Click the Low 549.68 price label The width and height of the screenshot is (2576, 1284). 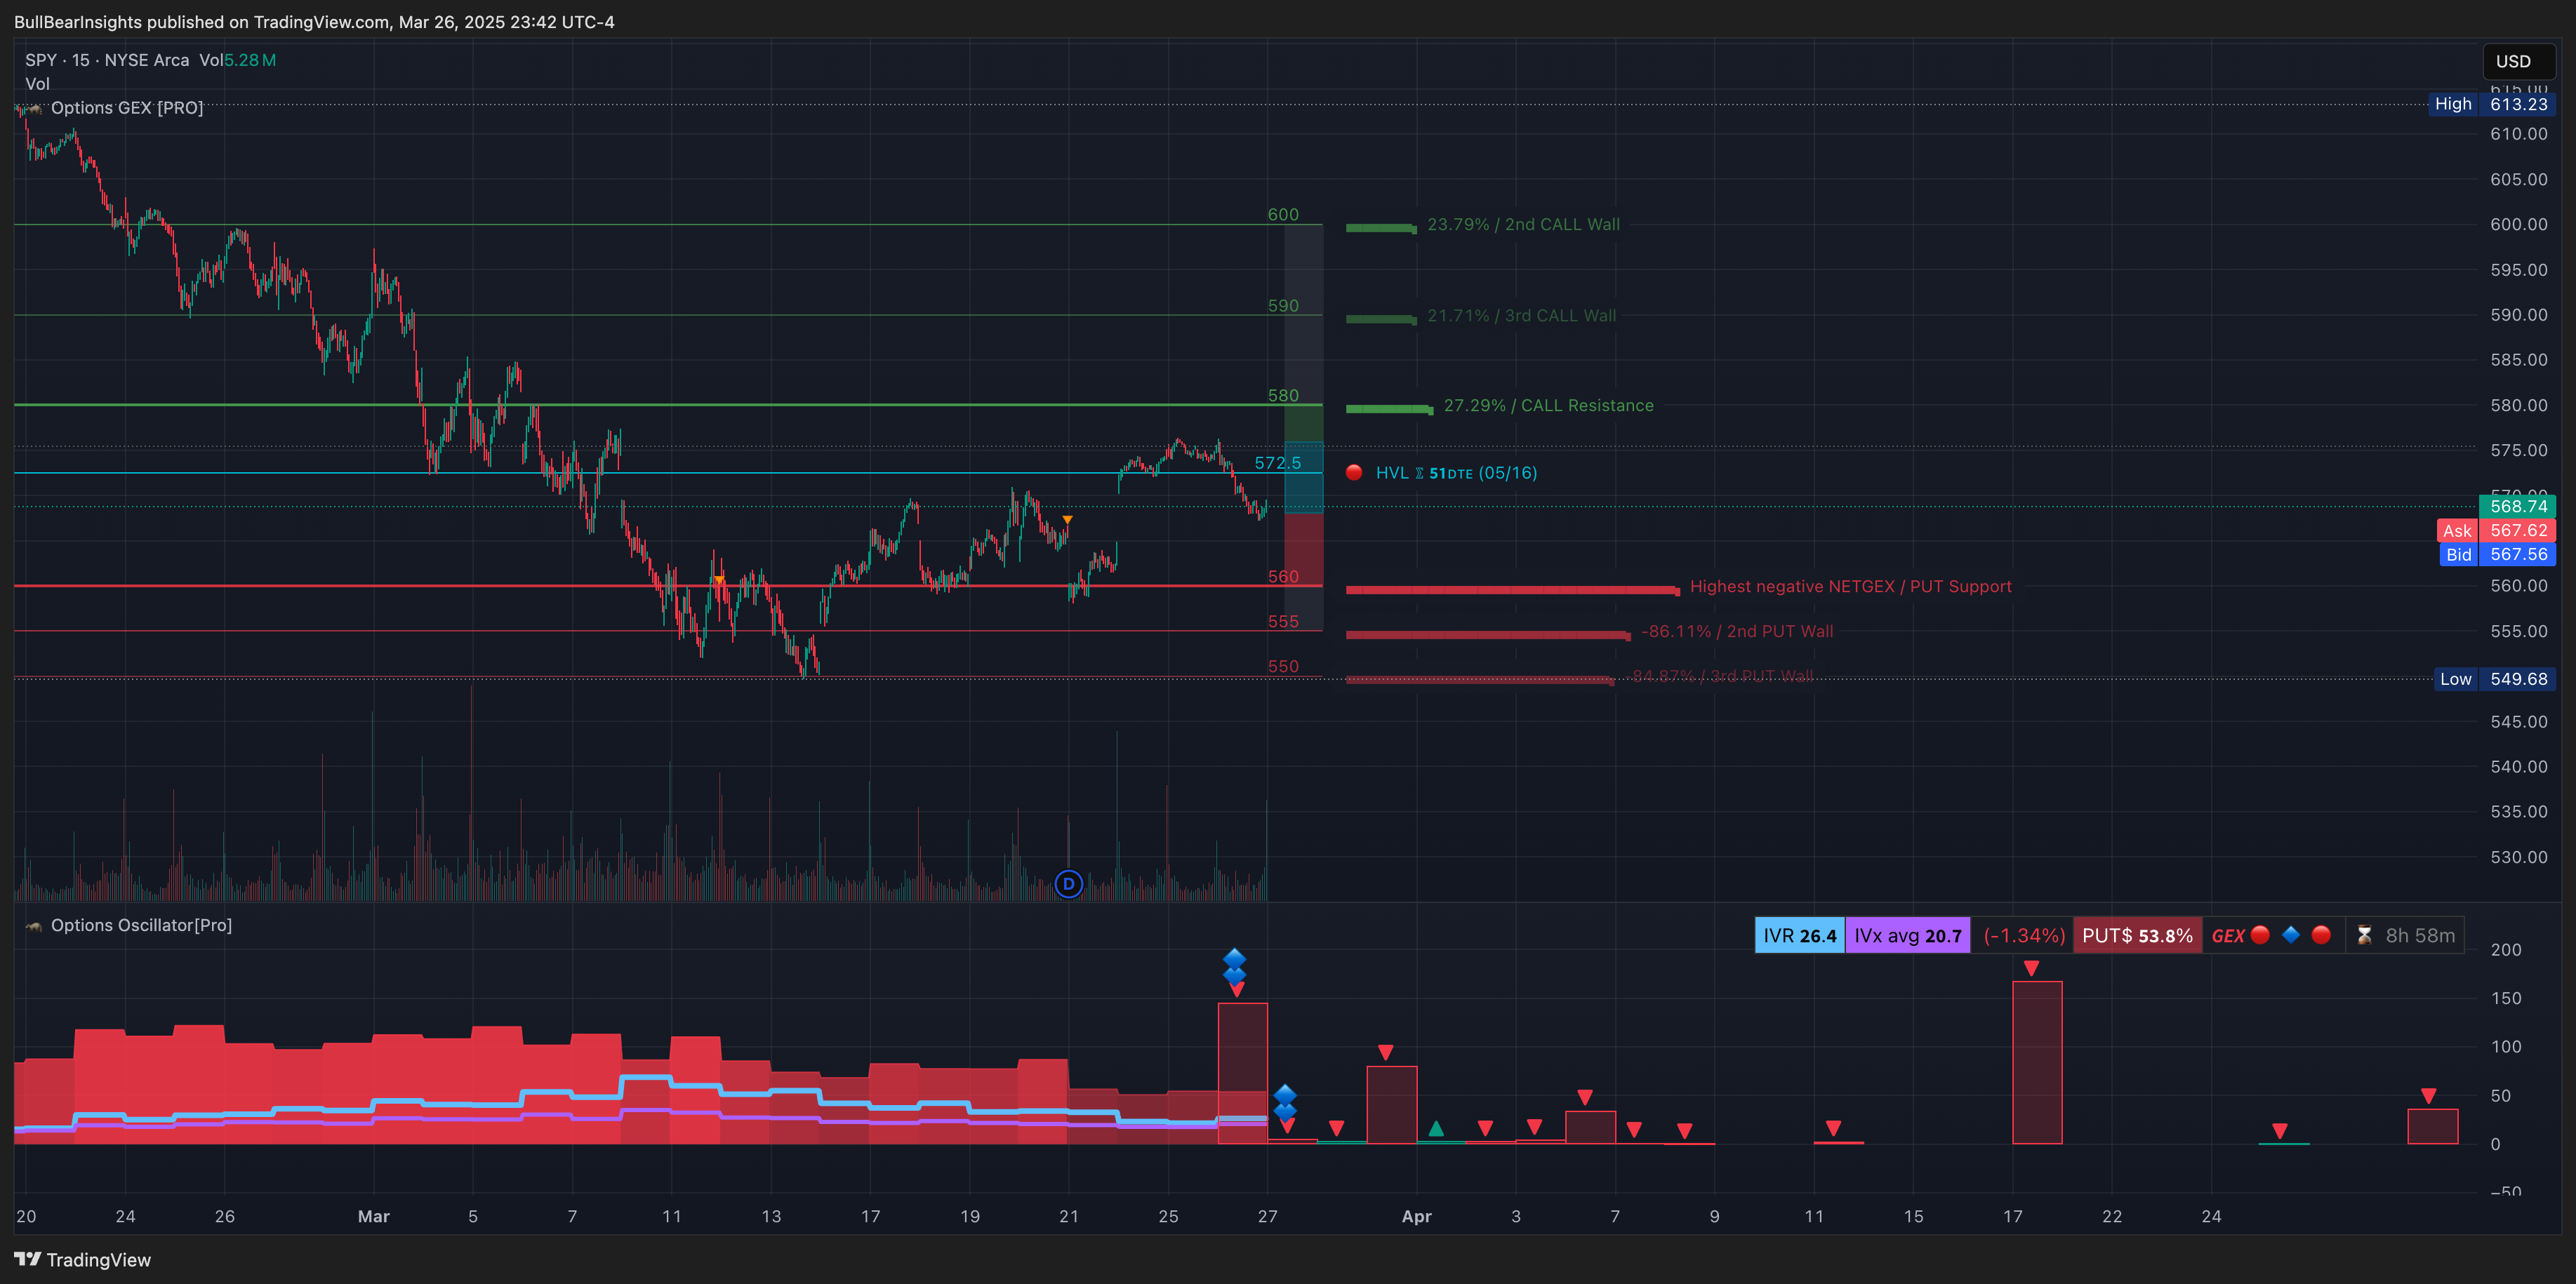point(2494,679)
